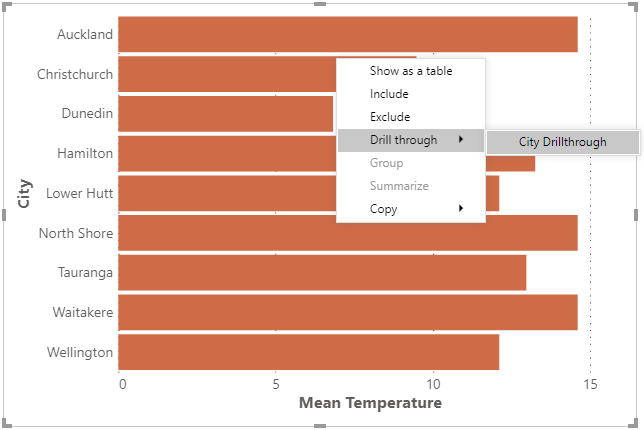Select the North Shore bar
644x430 pixels.
348,233
